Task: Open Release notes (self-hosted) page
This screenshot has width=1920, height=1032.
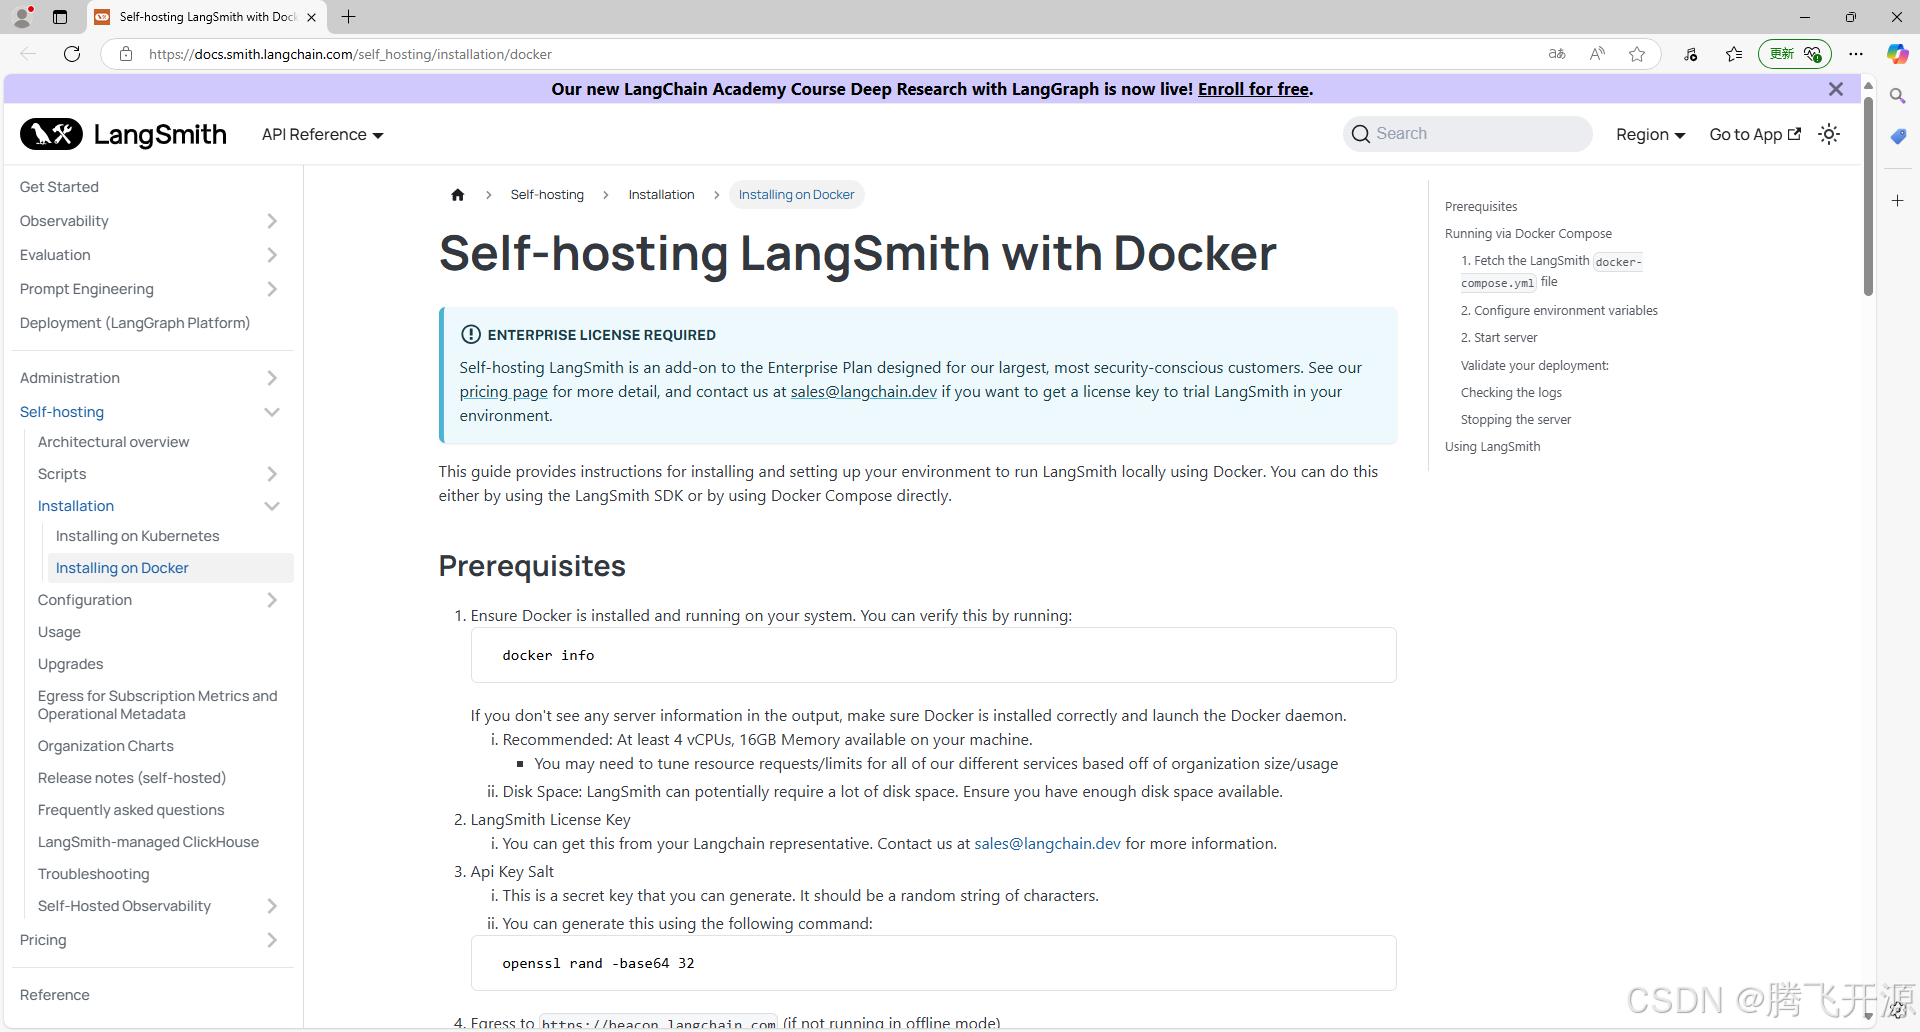Action: click(132, 778)
